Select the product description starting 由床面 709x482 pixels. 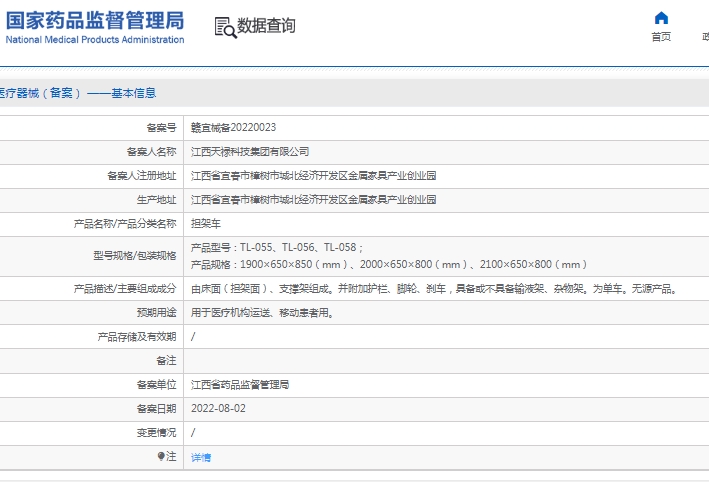tap(434, 289)
